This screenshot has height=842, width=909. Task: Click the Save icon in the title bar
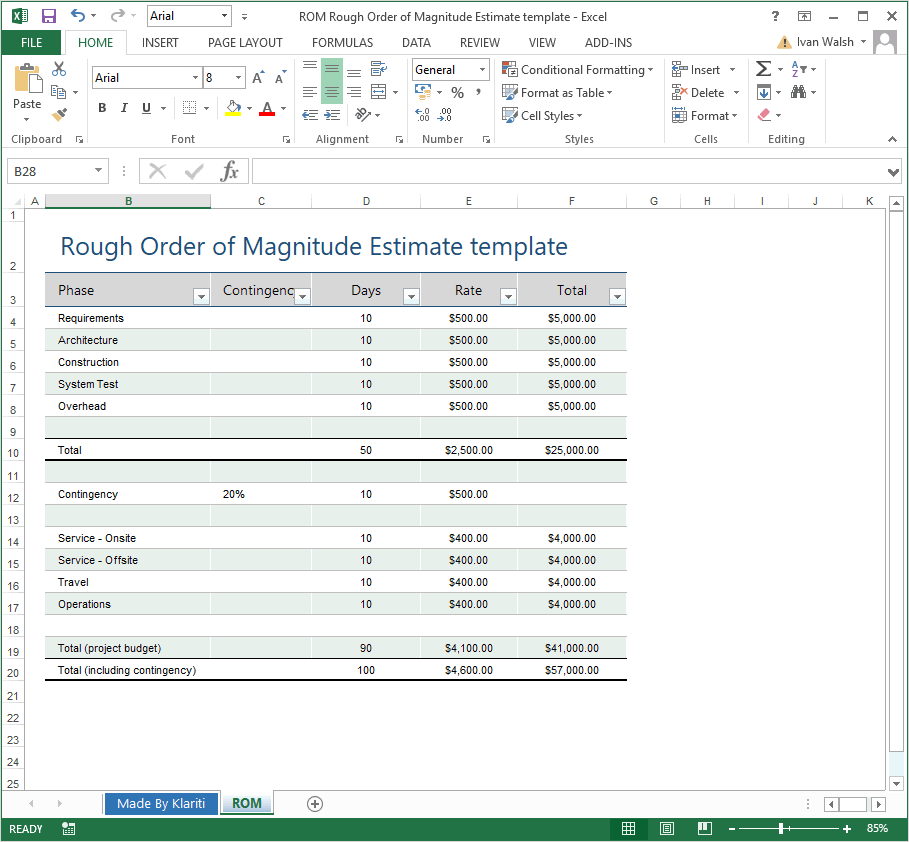tap(48, 16)
